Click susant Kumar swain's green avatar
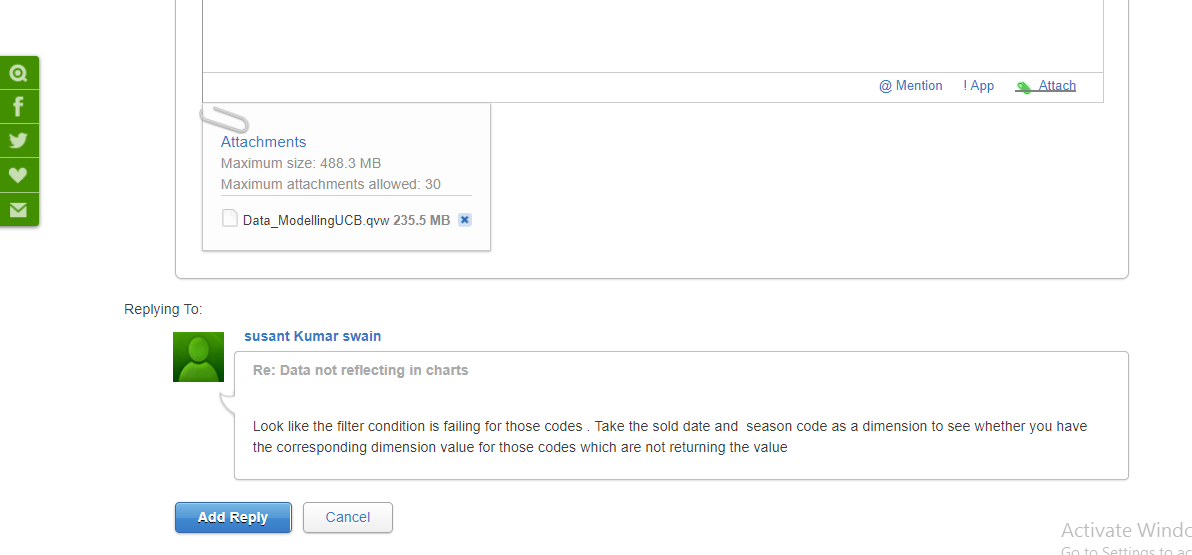 [198, 357]
